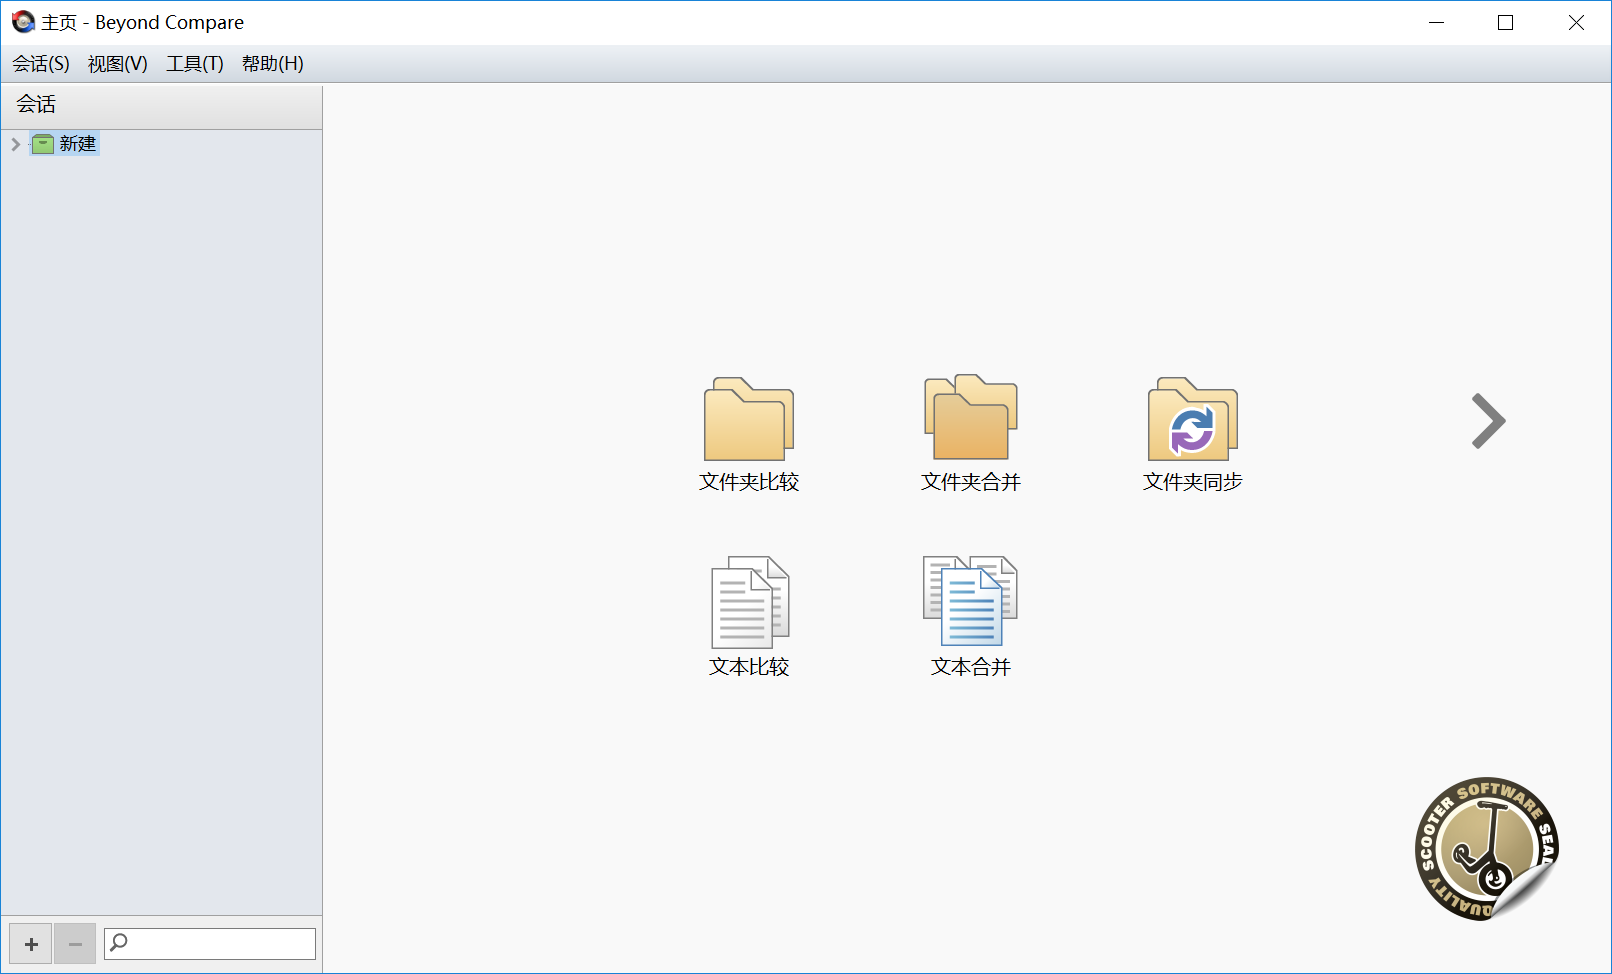Launch the 文件夹合并 folder merge icon
Viewport: 1612px width, 974px height.
point(971,417)
